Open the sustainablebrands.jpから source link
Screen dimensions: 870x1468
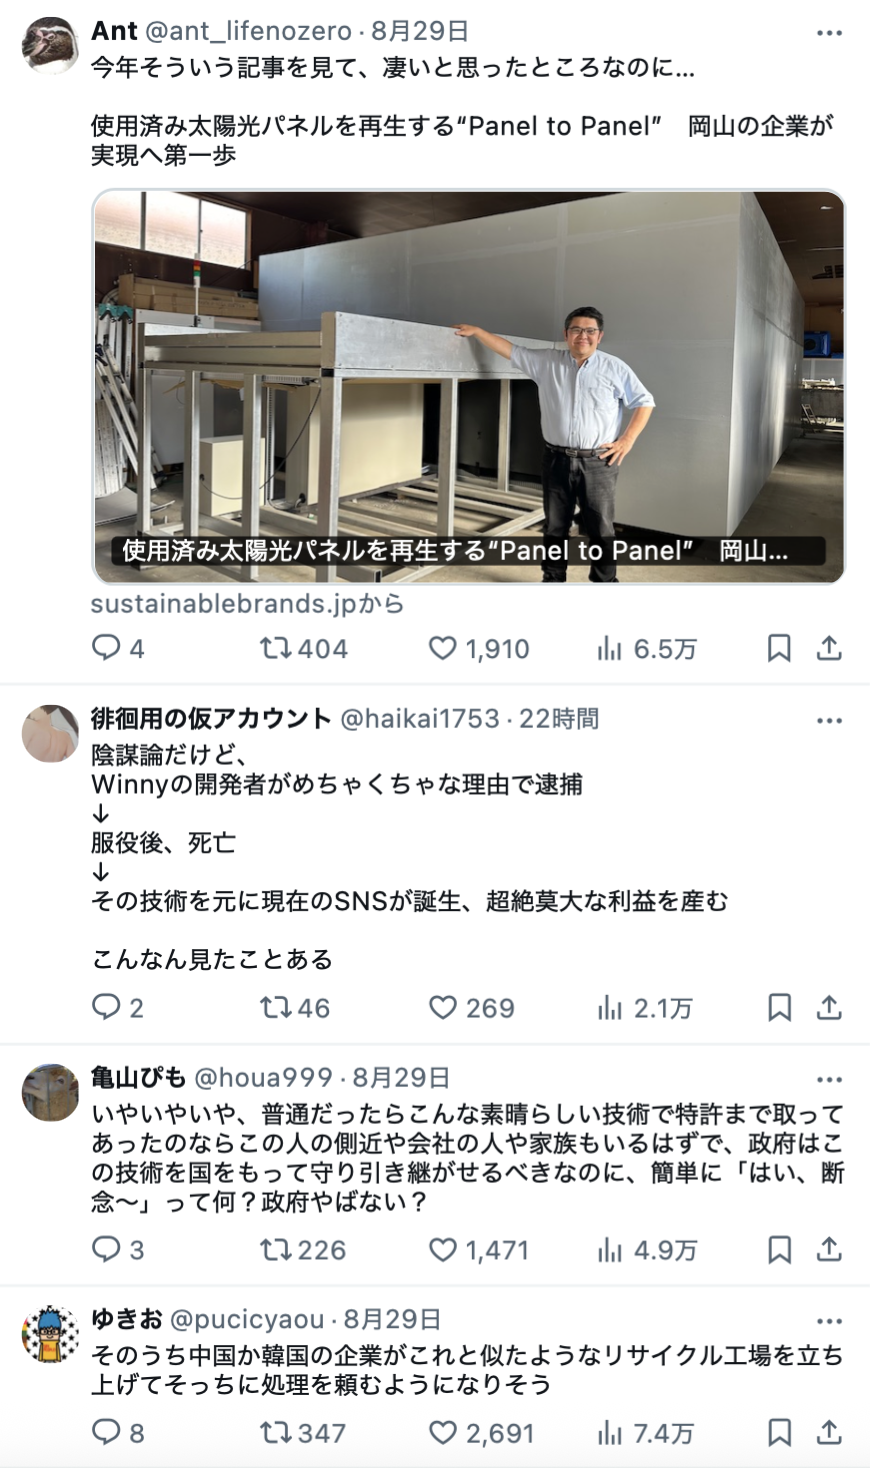247,604
